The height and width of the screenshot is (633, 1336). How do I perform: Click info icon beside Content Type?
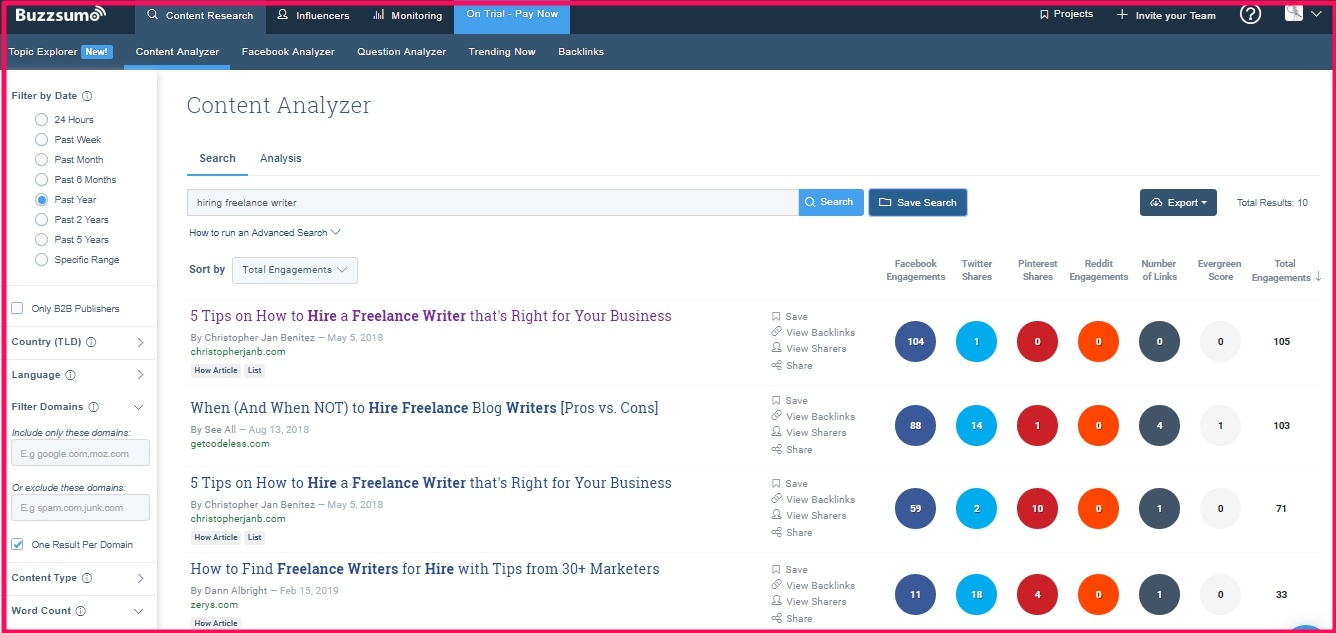pyautogui.click(x=87, y=578)
